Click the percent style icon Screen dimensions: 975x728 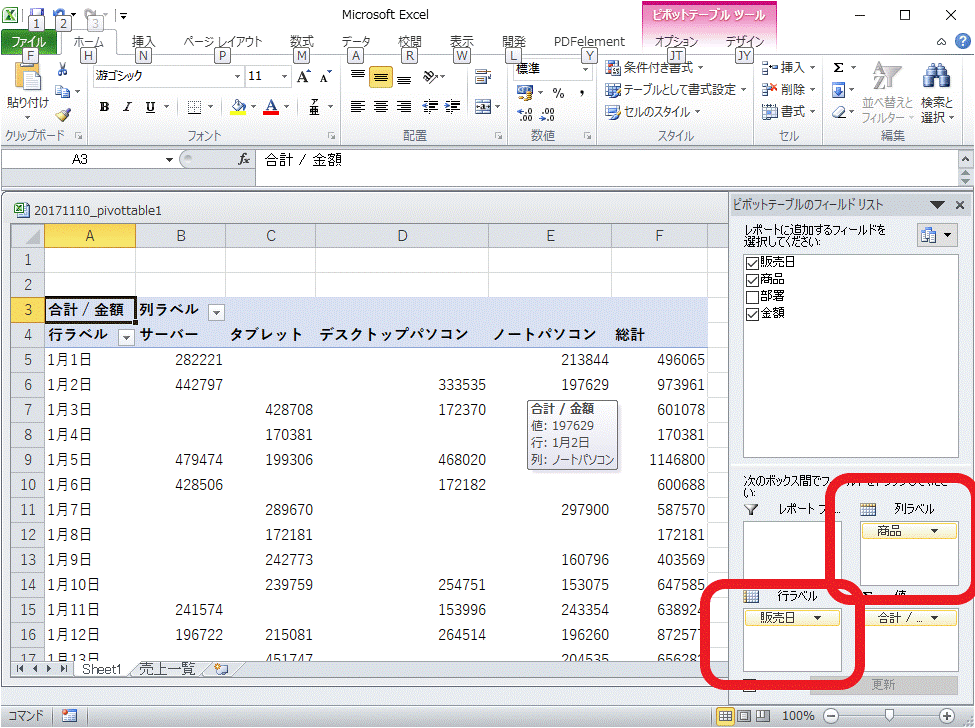click(558, 92)
